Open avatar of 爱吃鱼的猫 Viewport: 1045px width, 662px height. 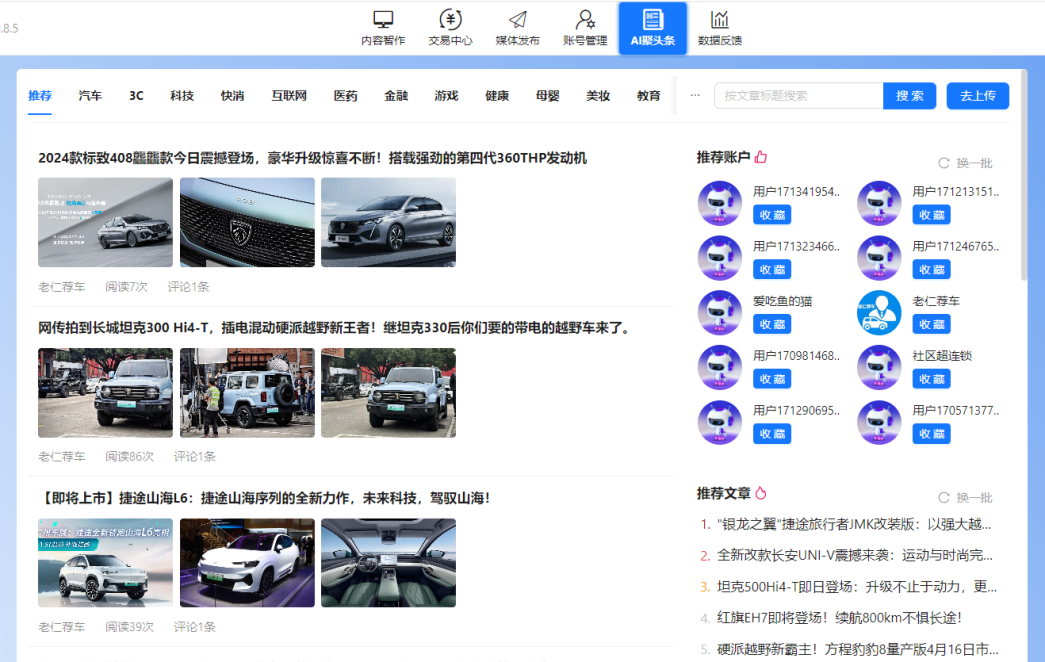(720, 313)
